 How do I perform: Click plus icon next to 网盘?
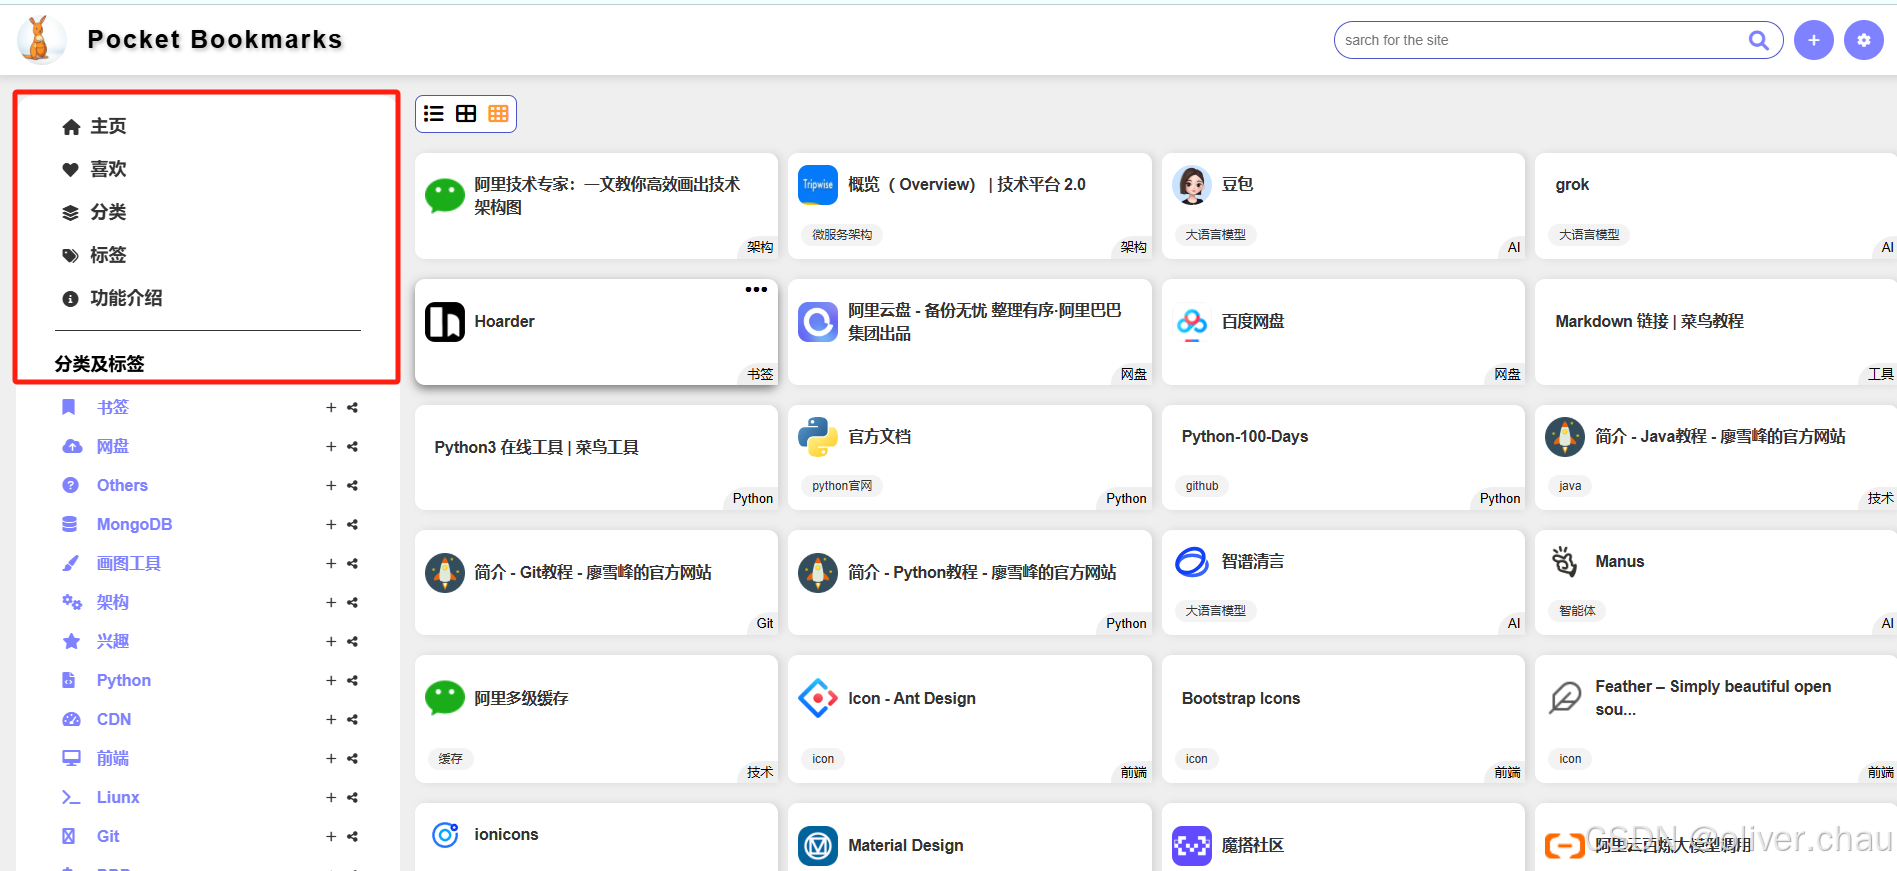(331, 446)
